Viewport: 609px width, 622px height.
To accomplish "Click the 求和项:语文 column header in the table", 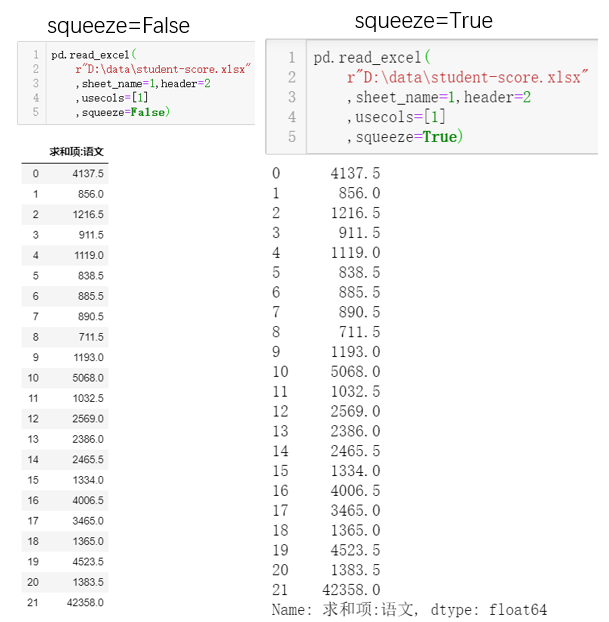I will click(x=77, y=152).
